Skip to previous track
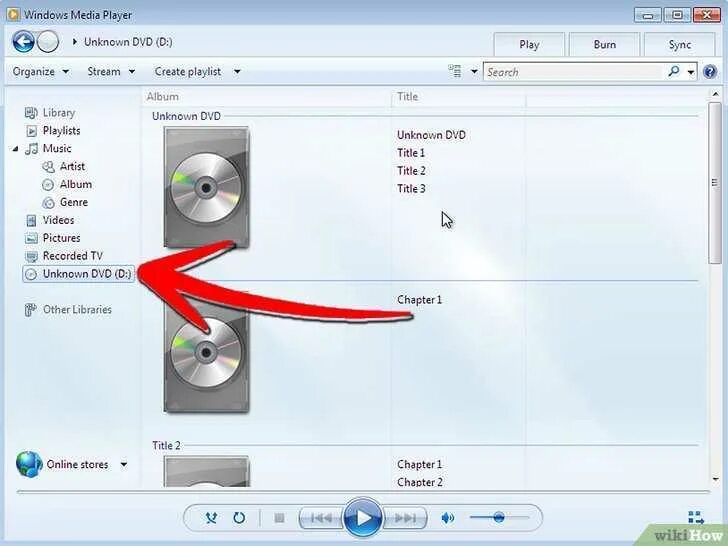728x546 pixels. click(321, 518)
